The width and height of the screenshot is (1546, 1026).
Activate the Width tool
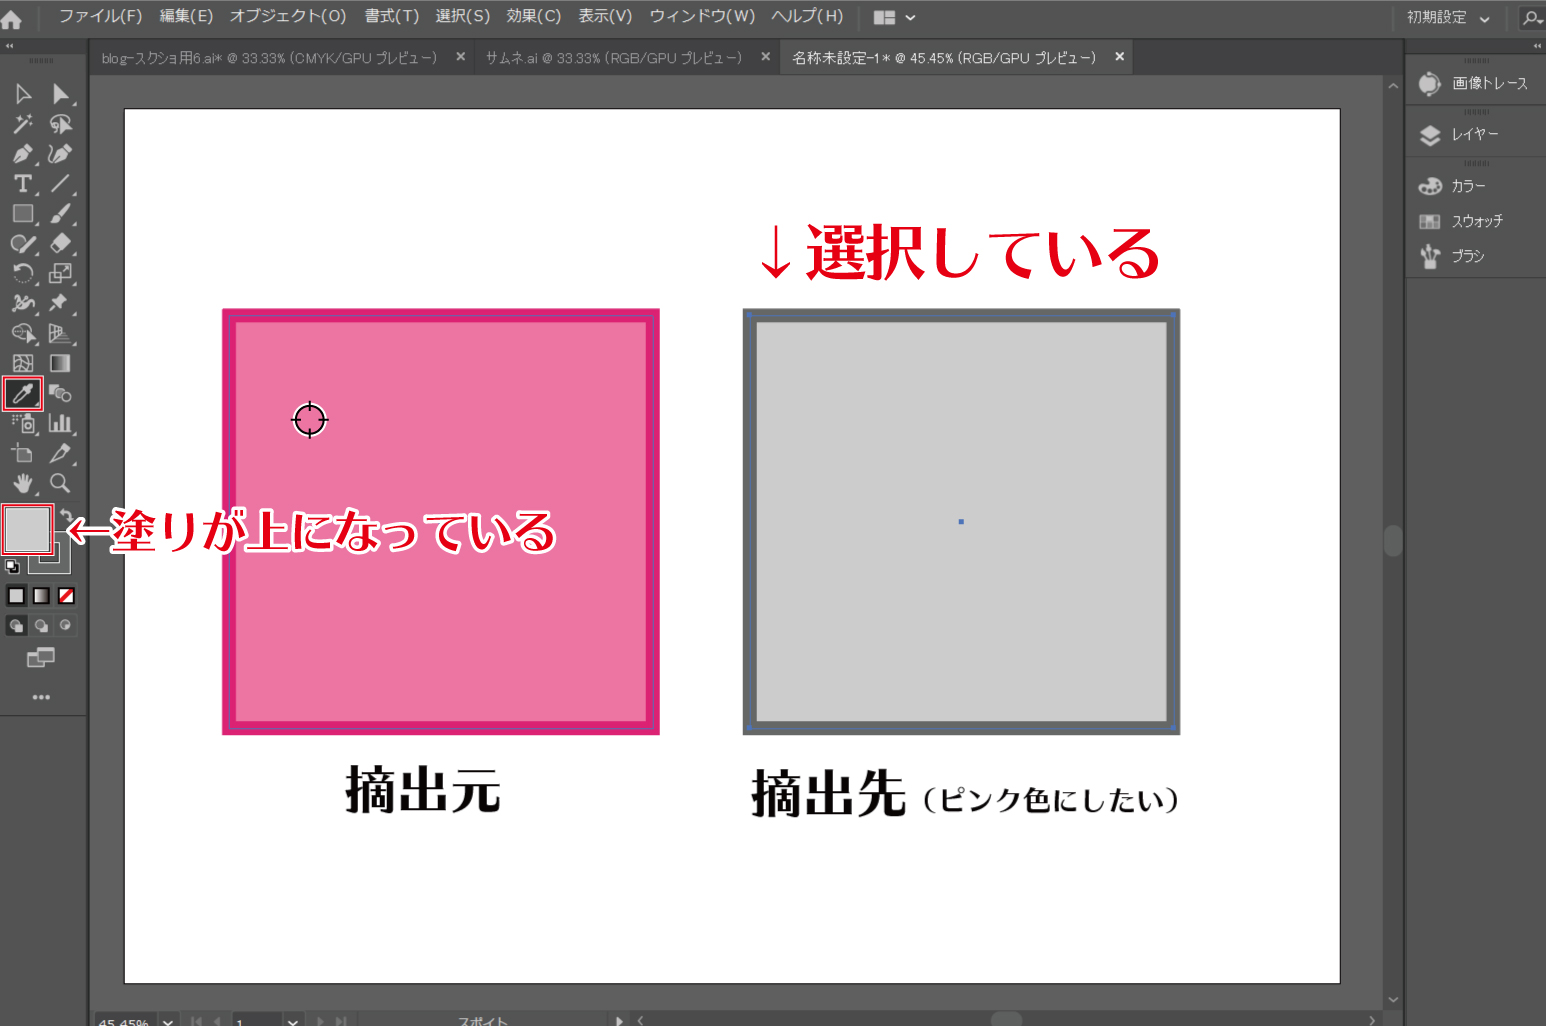tap(23, 303)
